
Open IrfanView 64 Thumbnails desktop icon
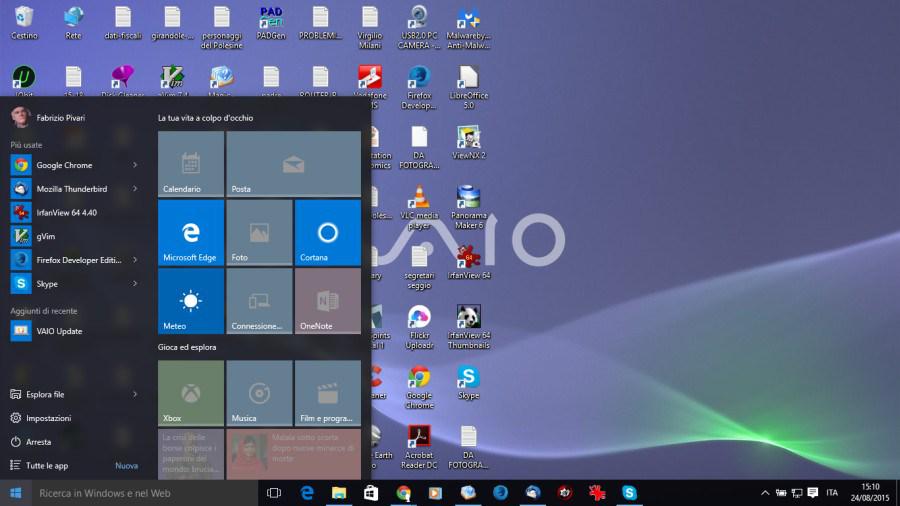(x=468, y=327)
